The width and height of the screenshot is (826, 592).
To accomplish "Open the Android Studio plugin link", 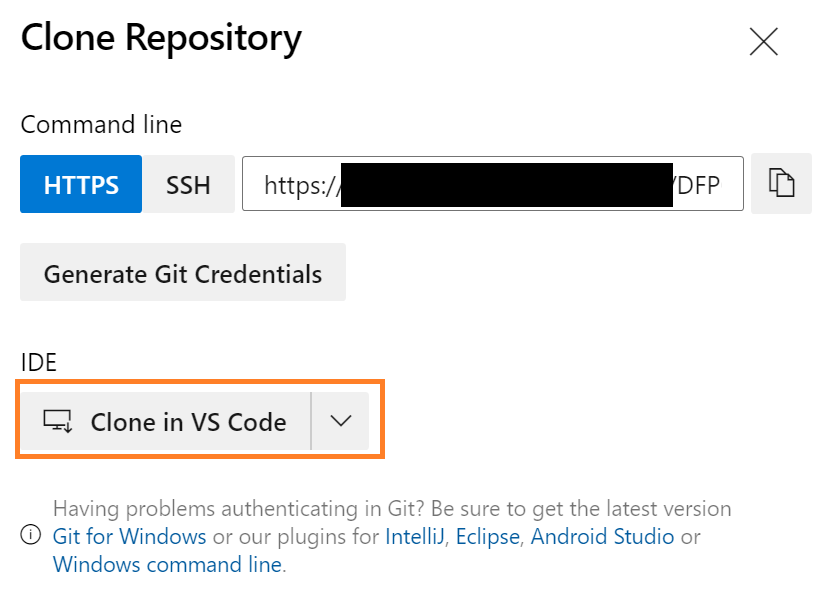I will point(602,537).
